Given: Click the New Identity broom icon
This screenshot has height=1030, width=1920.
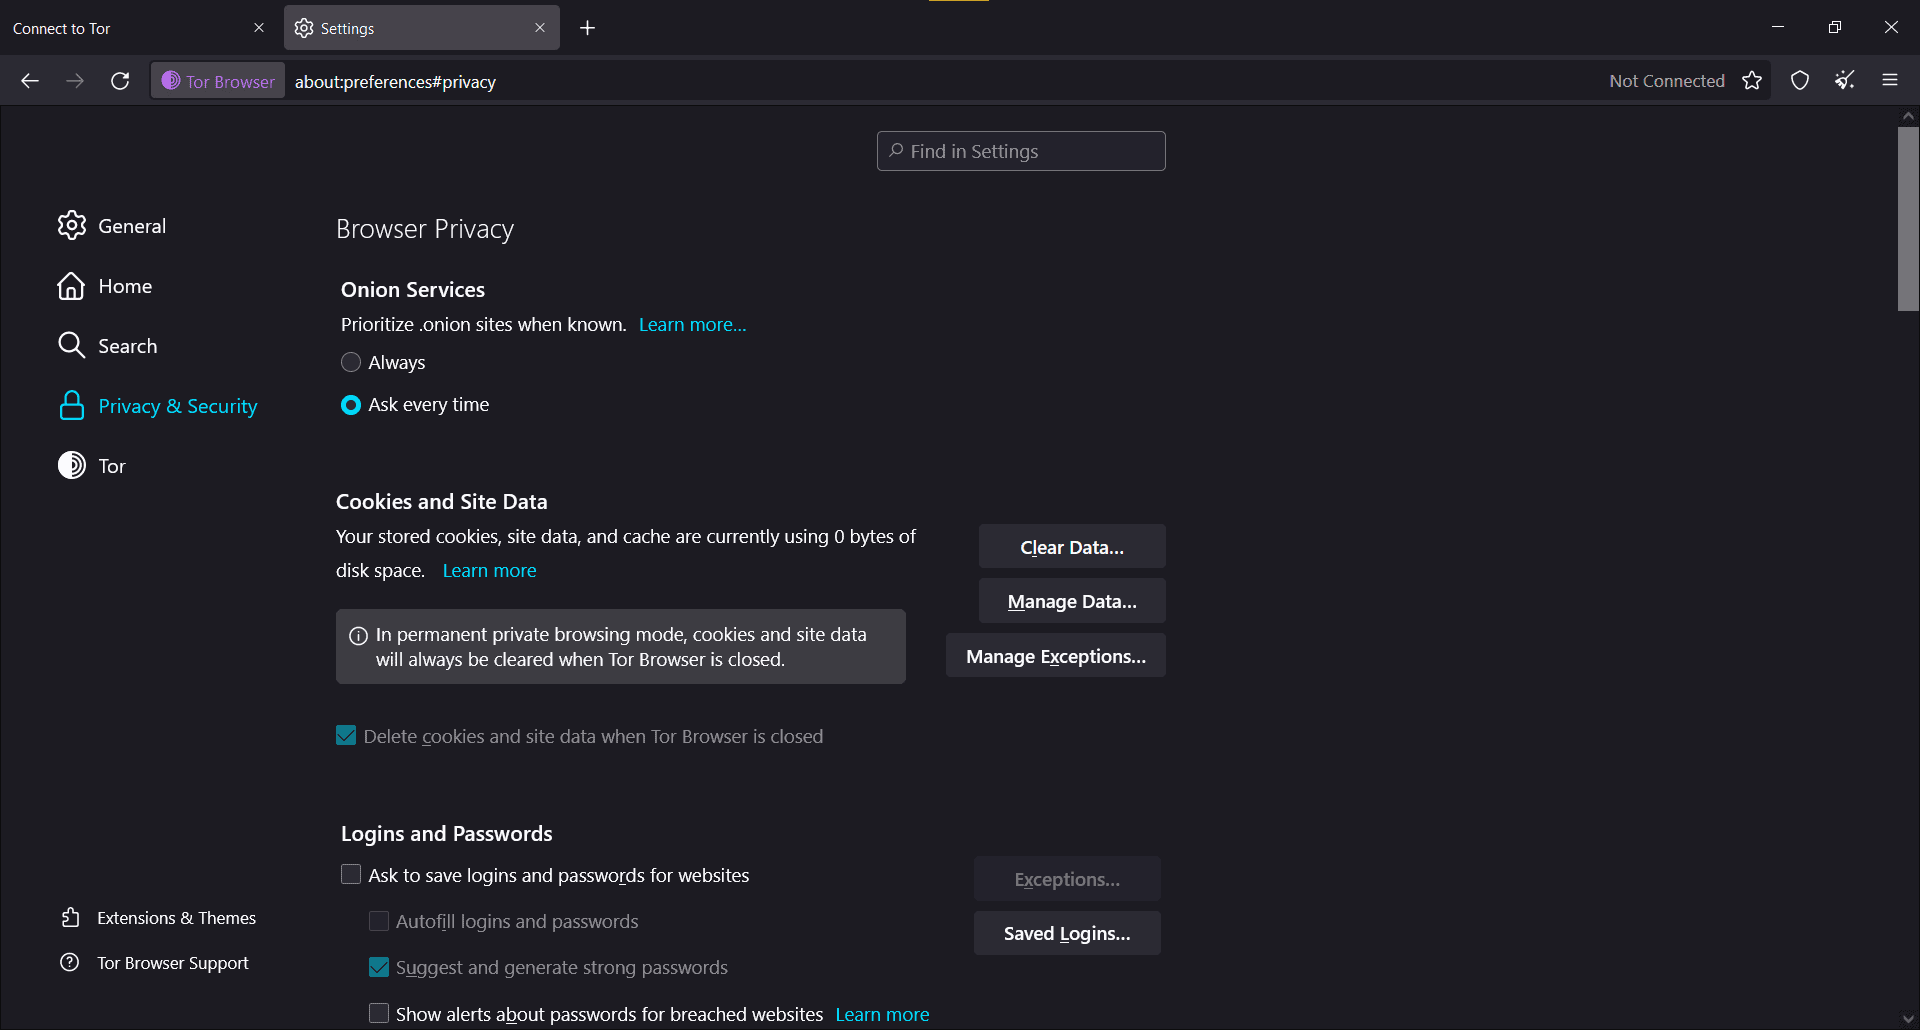Looking at the screenshot, I should pyautogui.click(x=1845, y=81).
